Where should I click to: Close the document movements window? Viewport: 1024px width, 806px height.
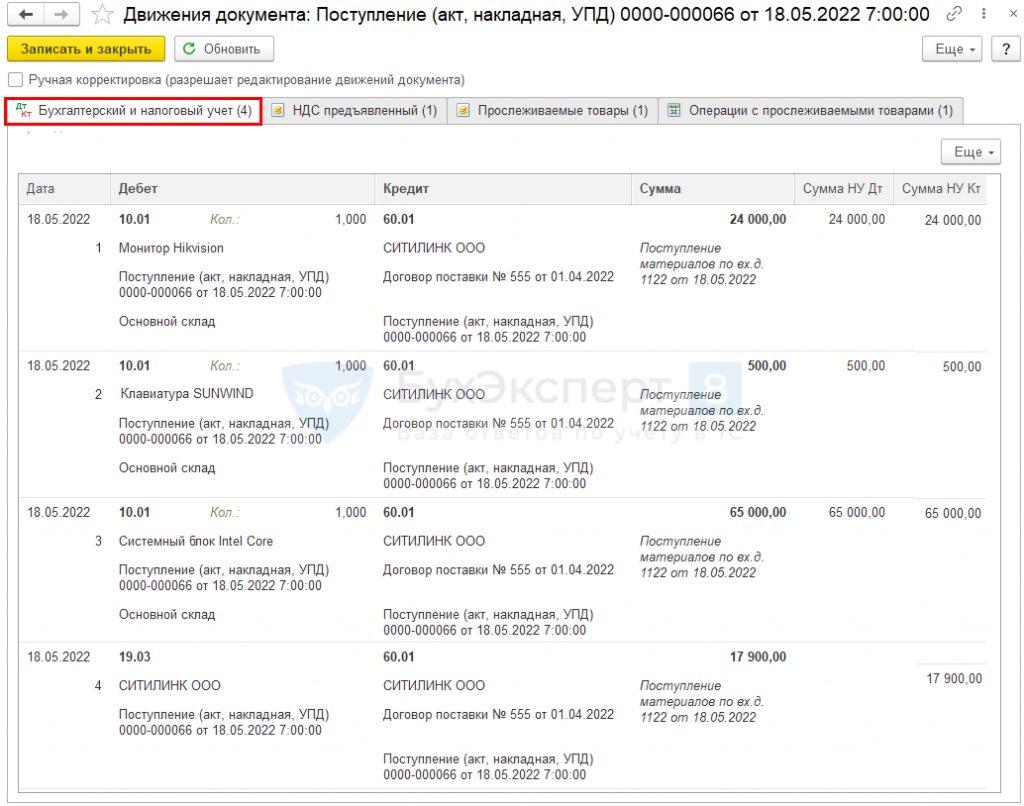point(1013,13)
